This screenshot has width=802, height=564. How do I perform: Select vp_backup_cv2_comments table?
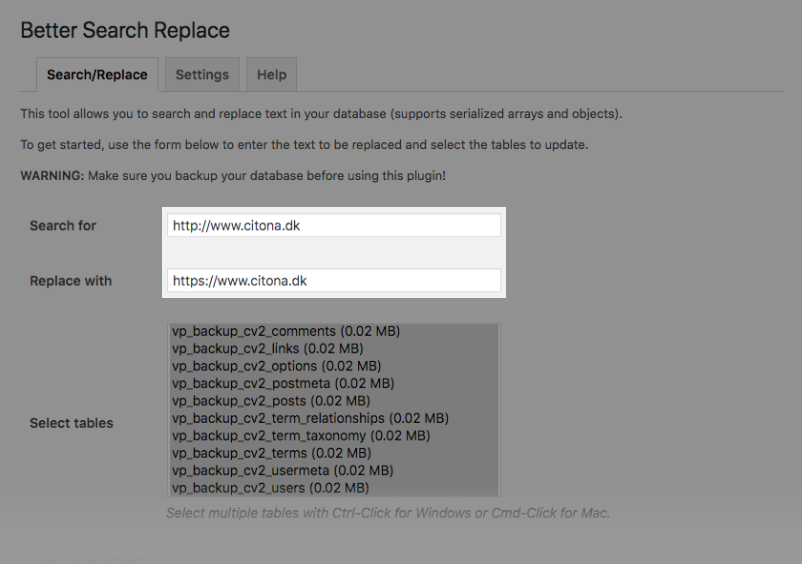pos(333,331)
